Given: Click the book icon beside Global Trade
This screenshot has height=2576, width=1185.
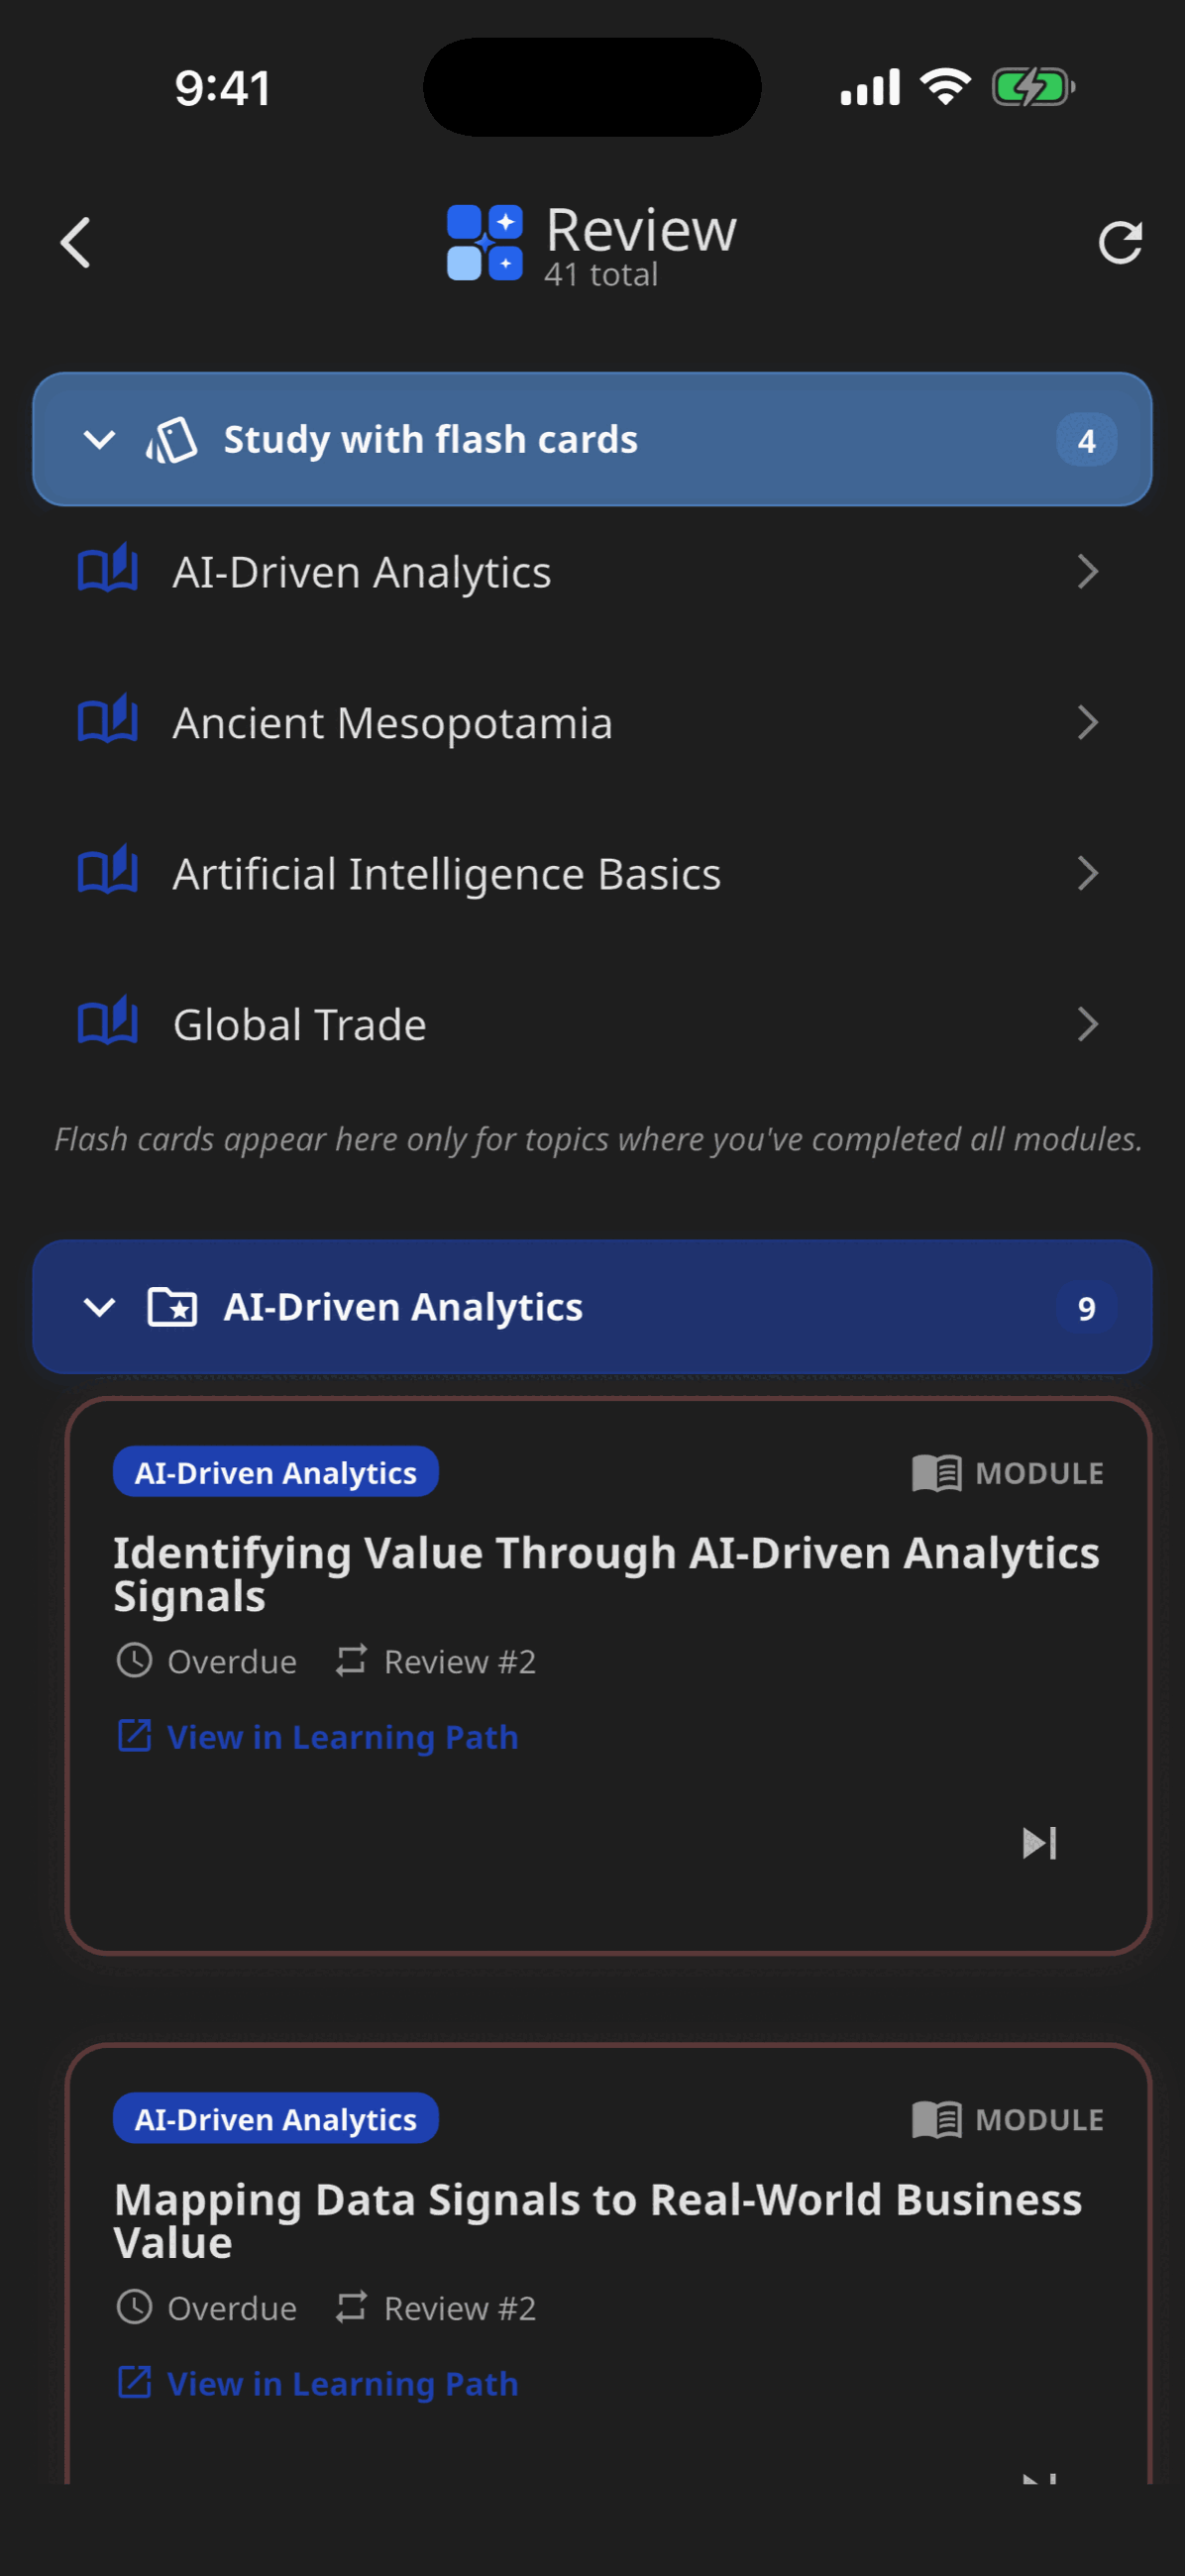Looking at the screenshot, I should click(x=108, y=1021).
